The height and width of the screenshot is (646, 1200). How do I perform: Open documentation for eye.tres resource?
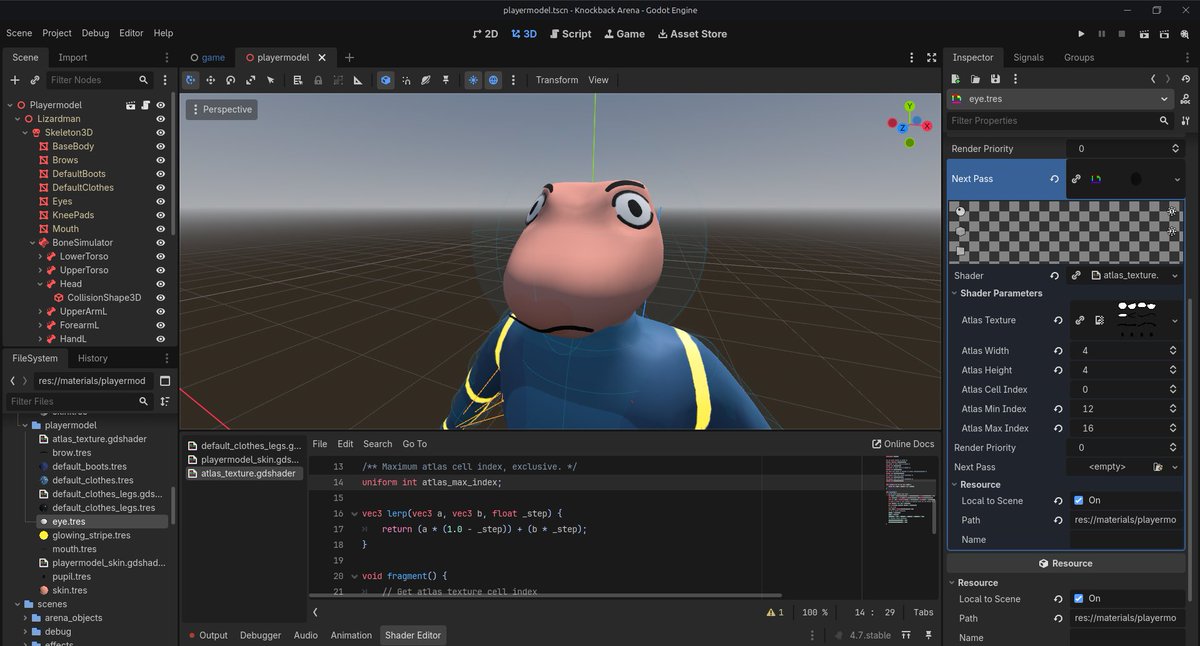[x=1187, y=99]
